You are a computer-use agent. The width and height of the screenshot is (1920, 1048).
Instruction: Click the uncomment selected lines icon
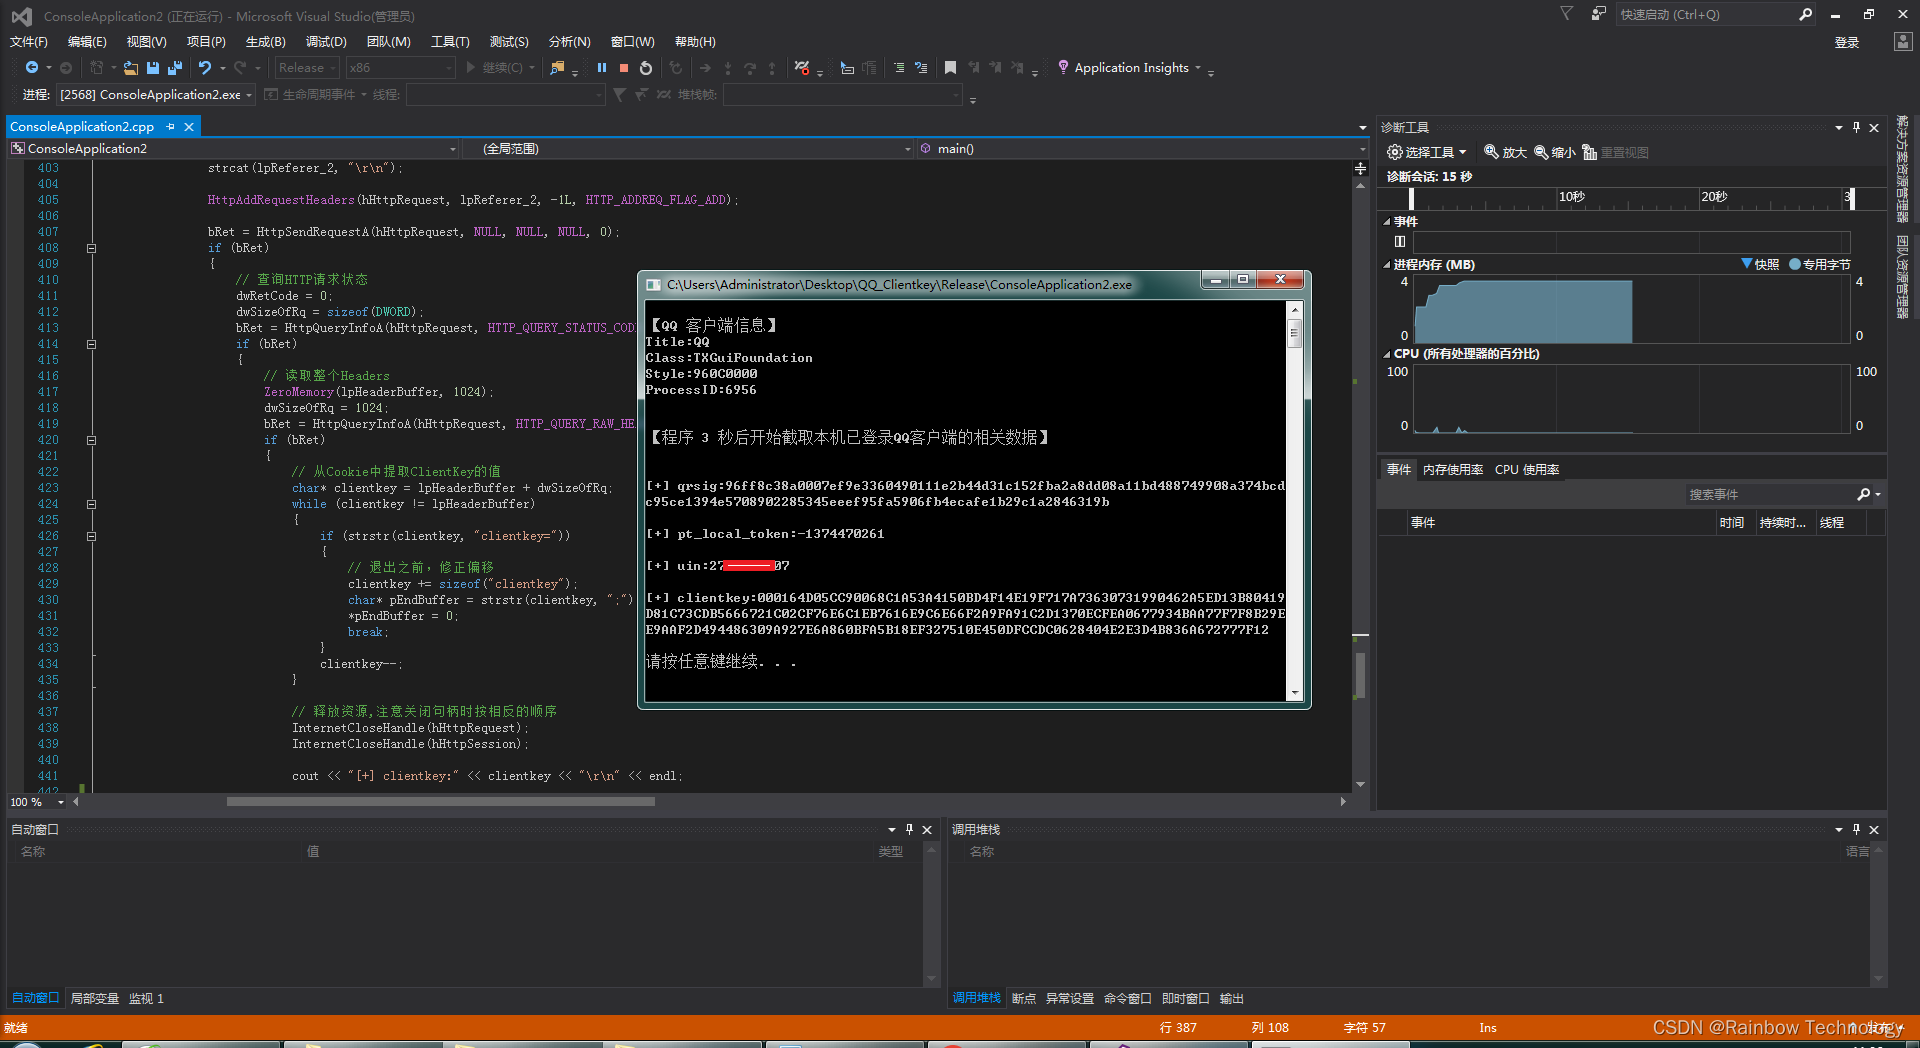pos(921,68)
